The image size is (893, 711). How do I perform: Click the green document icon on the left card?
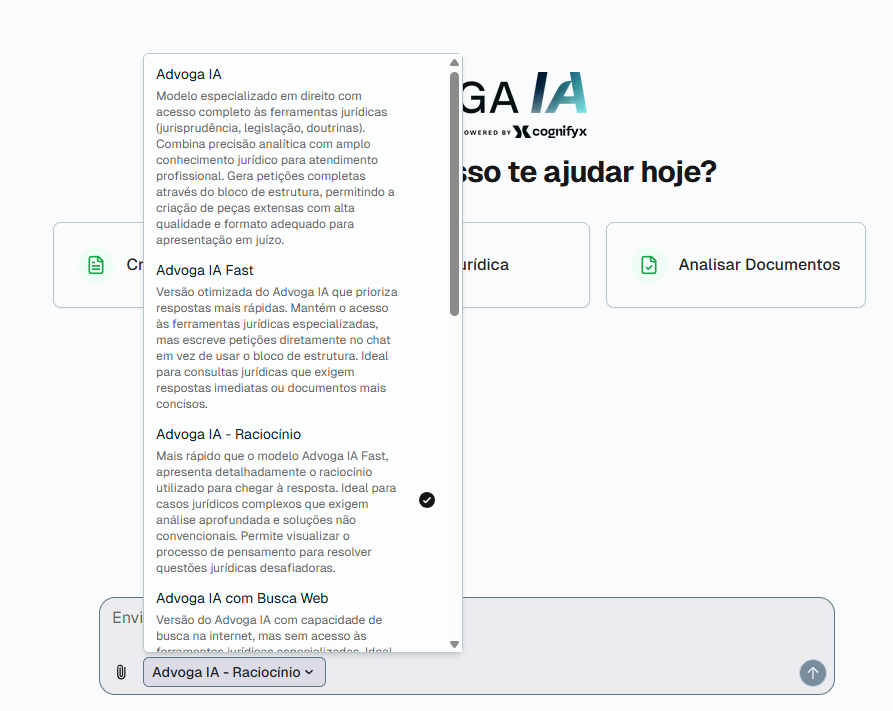coord(96,265)
